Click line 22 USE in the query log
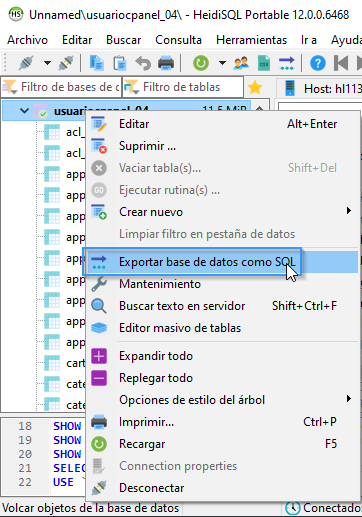This screenshot has height=517, width=362. pyautogui.click(x=63, y=482)
